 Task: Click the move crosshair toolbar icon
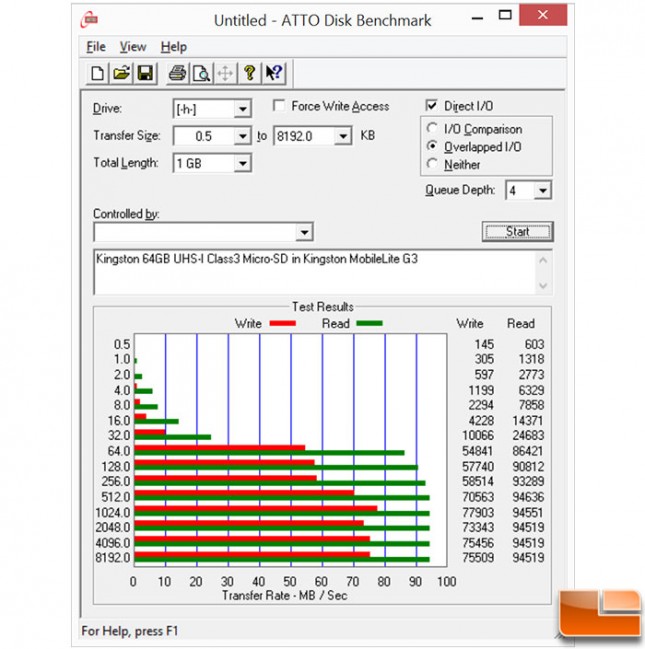tap(225, 73)
